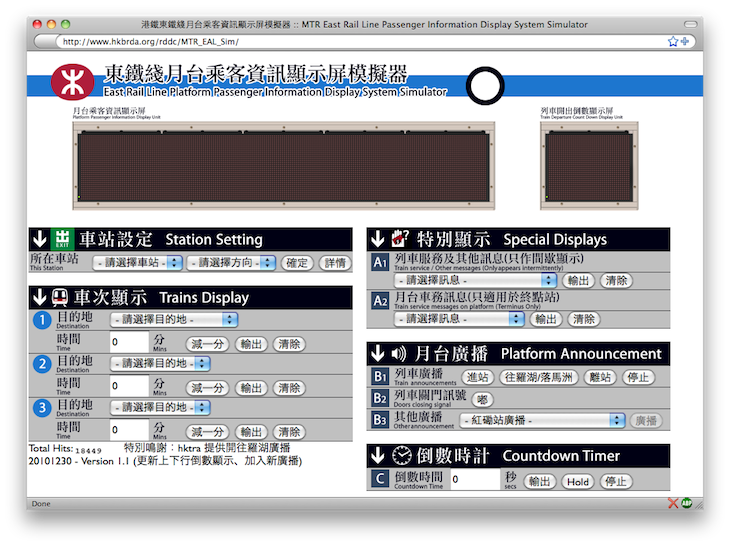
Task: Click A2 清除 clear button
Action: 584,319
